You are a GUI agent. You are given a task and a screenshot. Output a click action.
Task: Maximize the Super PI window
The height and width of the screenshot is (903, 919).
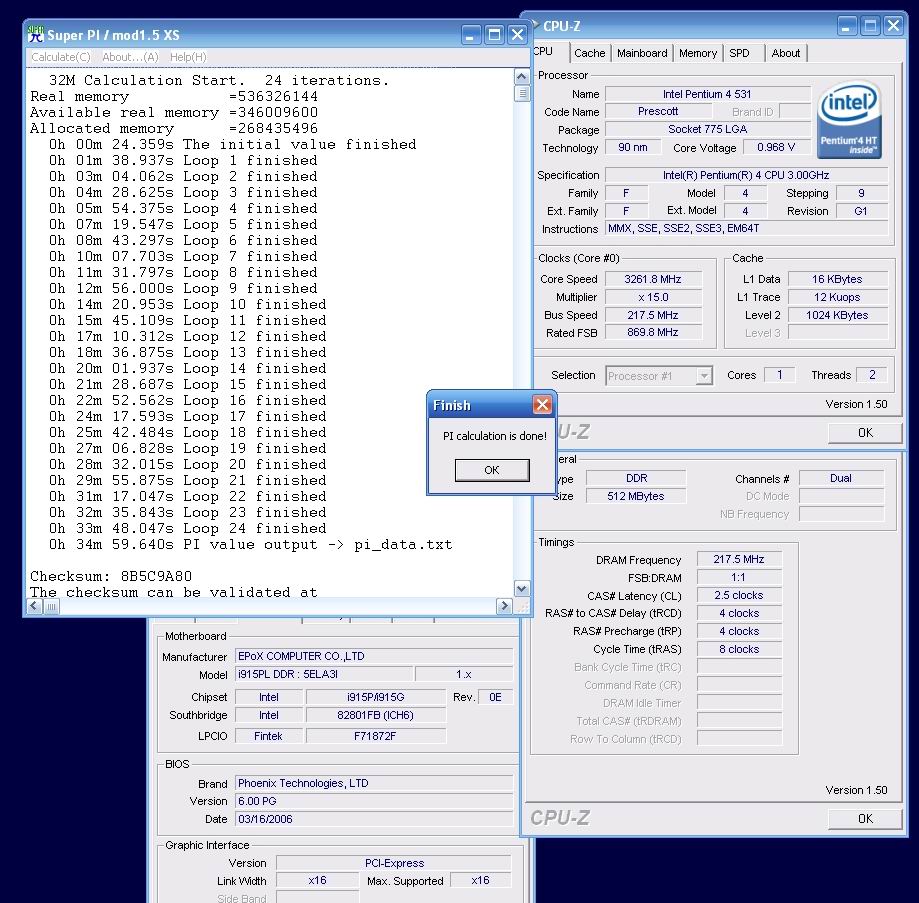(495, 35)
